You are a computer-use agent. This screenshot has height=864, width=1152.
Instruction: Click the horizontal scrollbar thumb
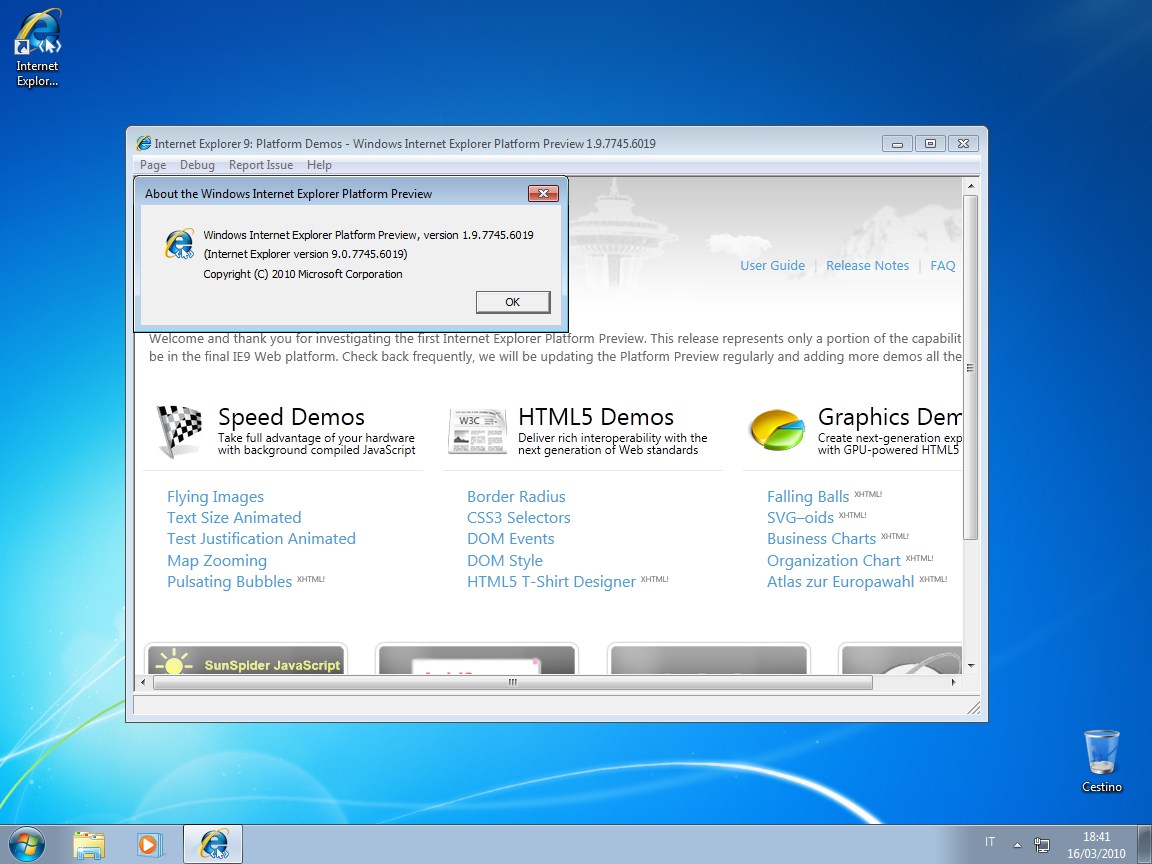[x=513, y=683]
